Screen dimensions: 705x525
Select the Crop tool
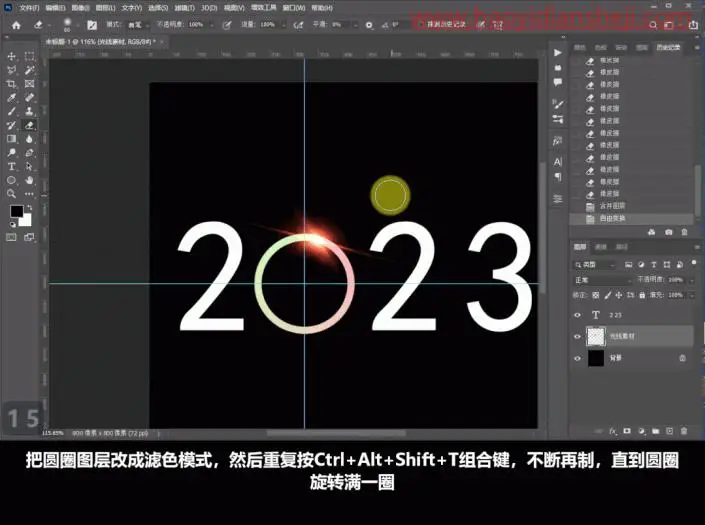[x=12, y=84]
